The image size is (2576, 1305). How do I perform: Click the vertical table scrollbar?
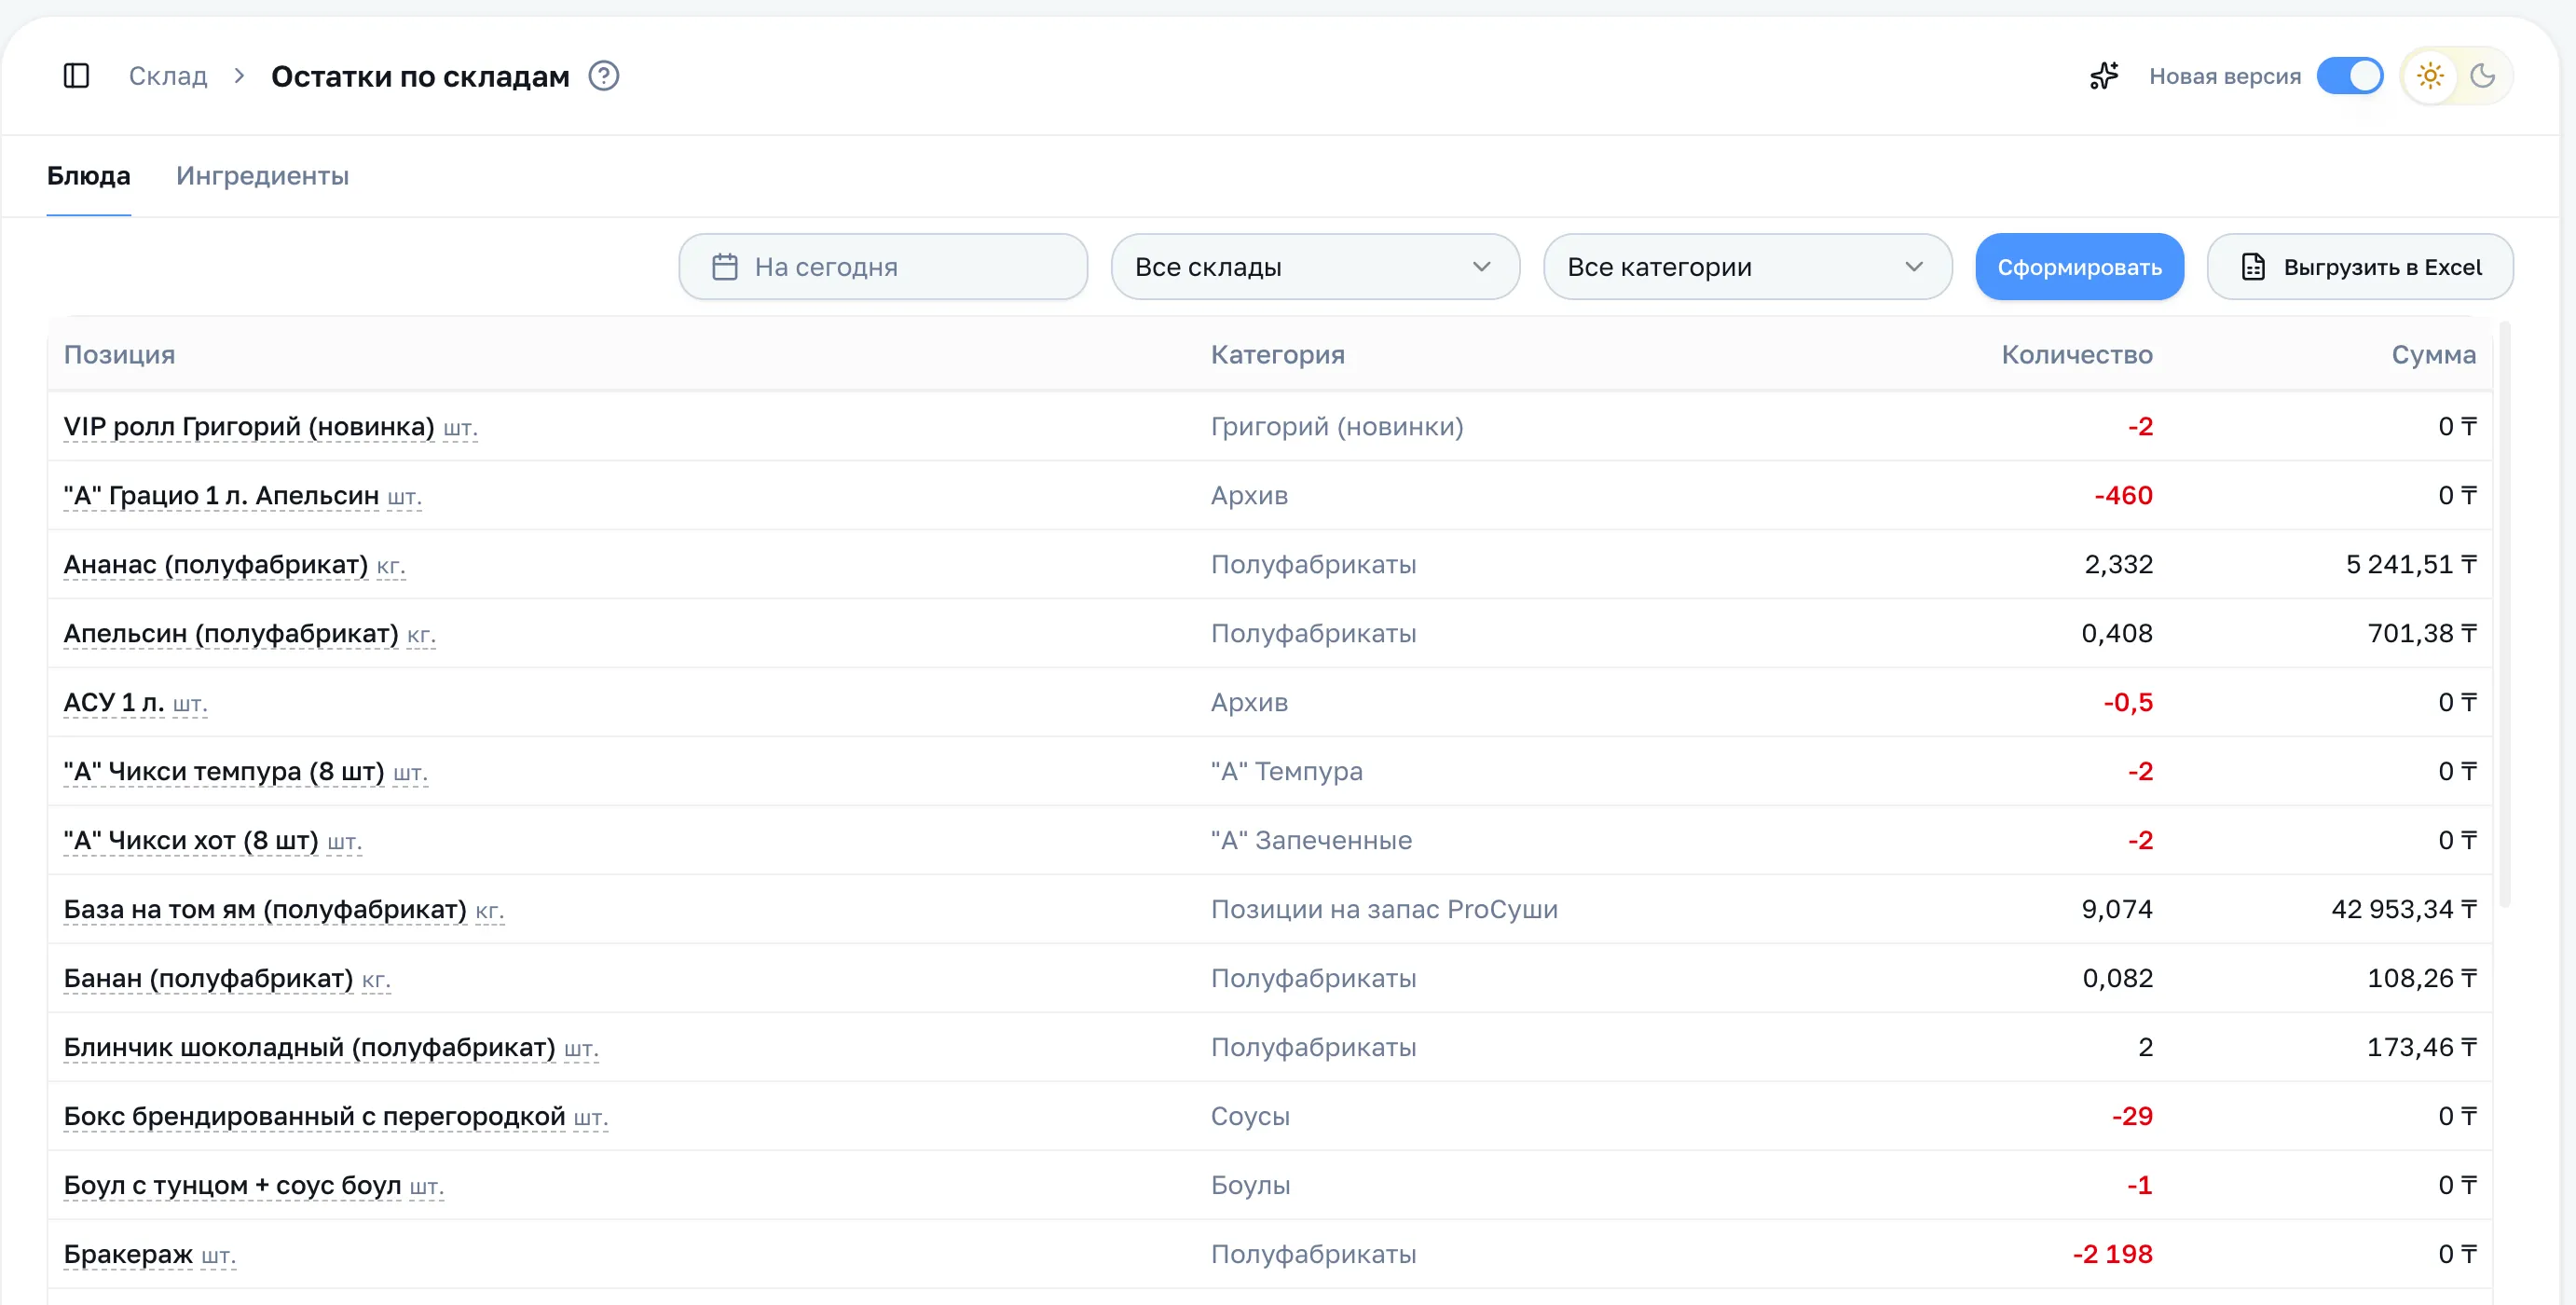2505,614
